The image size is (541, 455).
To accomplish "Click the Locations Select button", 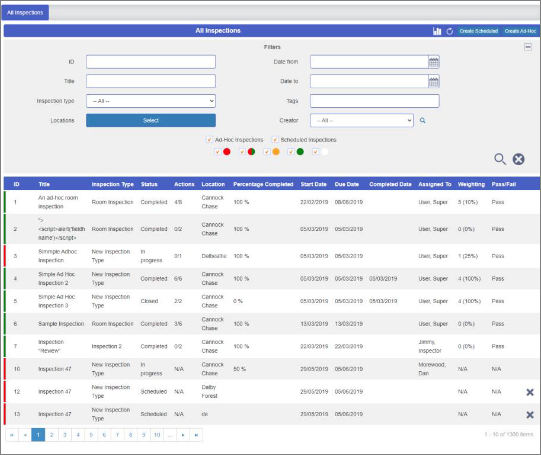I will click(x=151, y=120).
